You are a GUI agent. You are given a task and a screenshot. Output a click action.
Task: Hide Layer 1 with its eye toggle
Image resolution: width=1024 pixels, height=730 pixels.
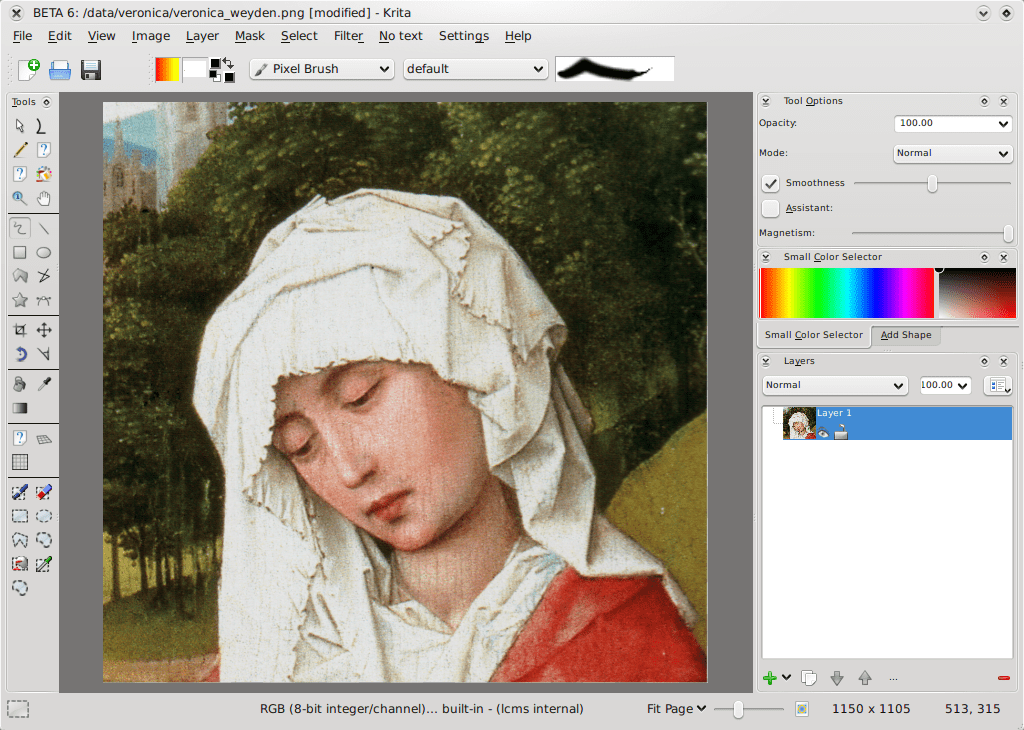(x=823, y=432)
